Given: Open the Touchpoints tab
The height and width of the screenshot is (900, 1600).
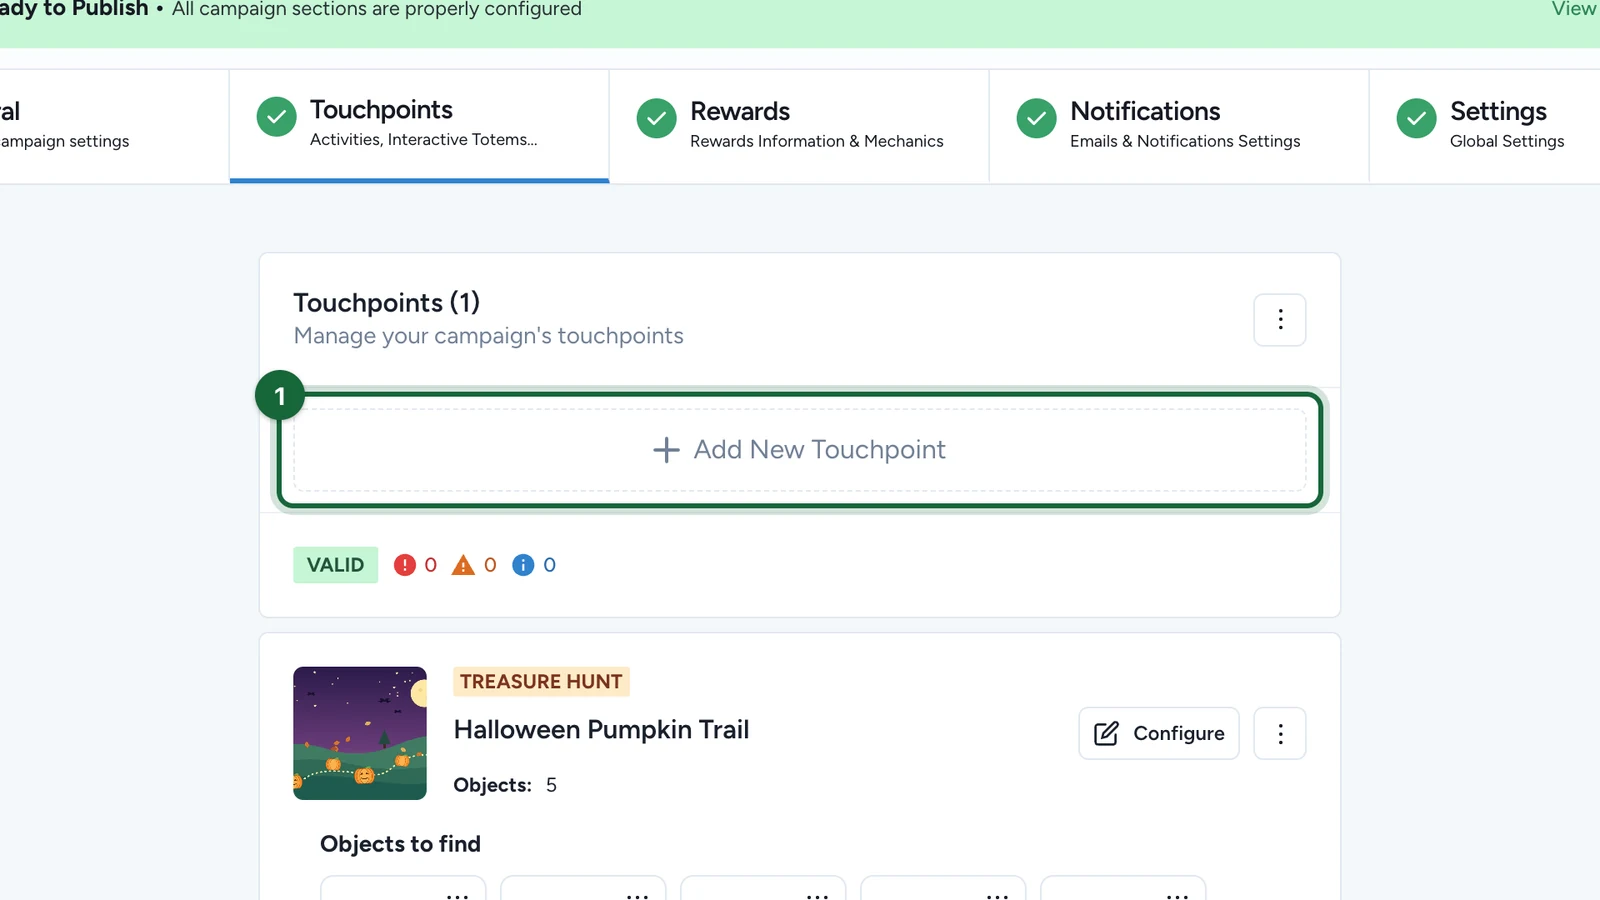Looking at the screenshot, I should point(419,126).
